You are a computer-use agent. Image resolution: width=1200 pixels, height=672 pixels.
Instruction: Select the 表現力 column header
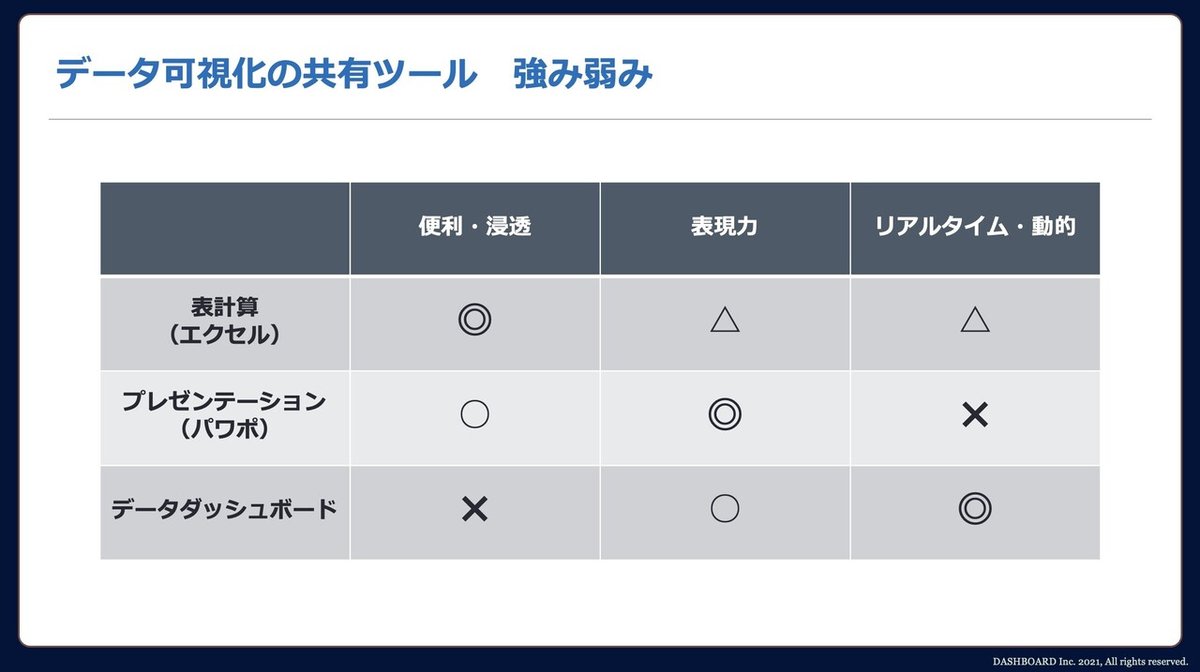click(725, 227)
